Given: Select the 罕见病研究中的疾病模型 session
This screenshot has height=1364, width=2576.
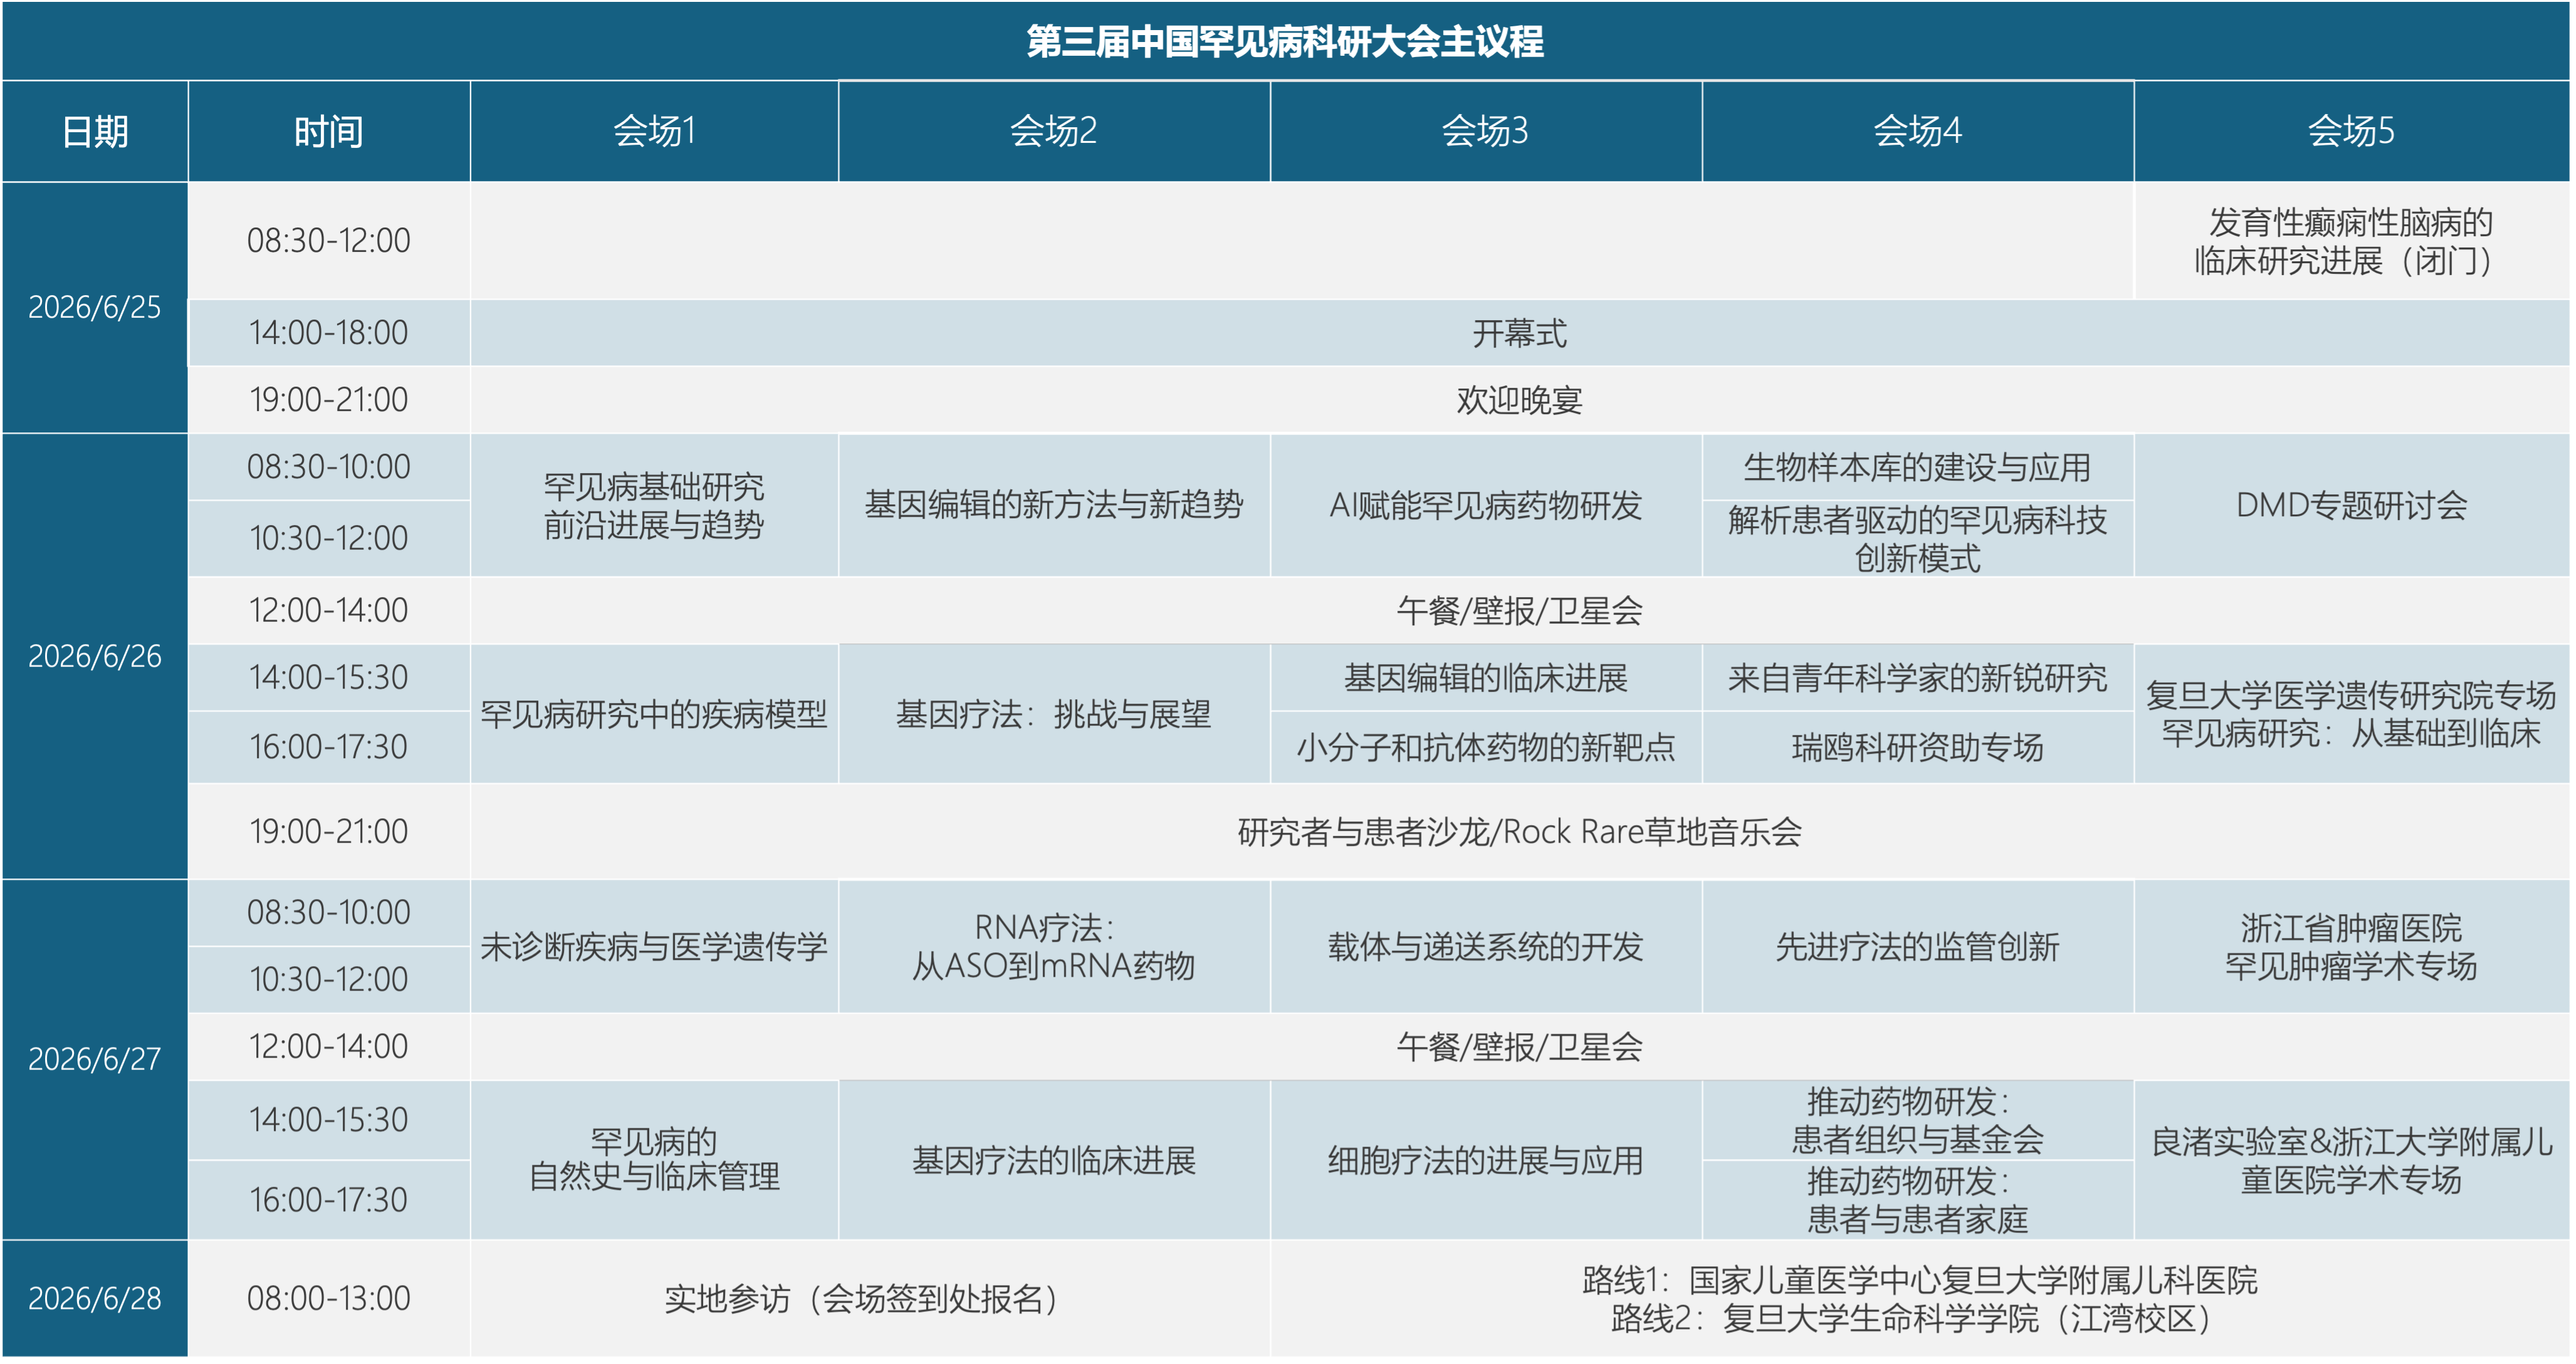Looking at the screenshot, I should click(x=654, y=714).
